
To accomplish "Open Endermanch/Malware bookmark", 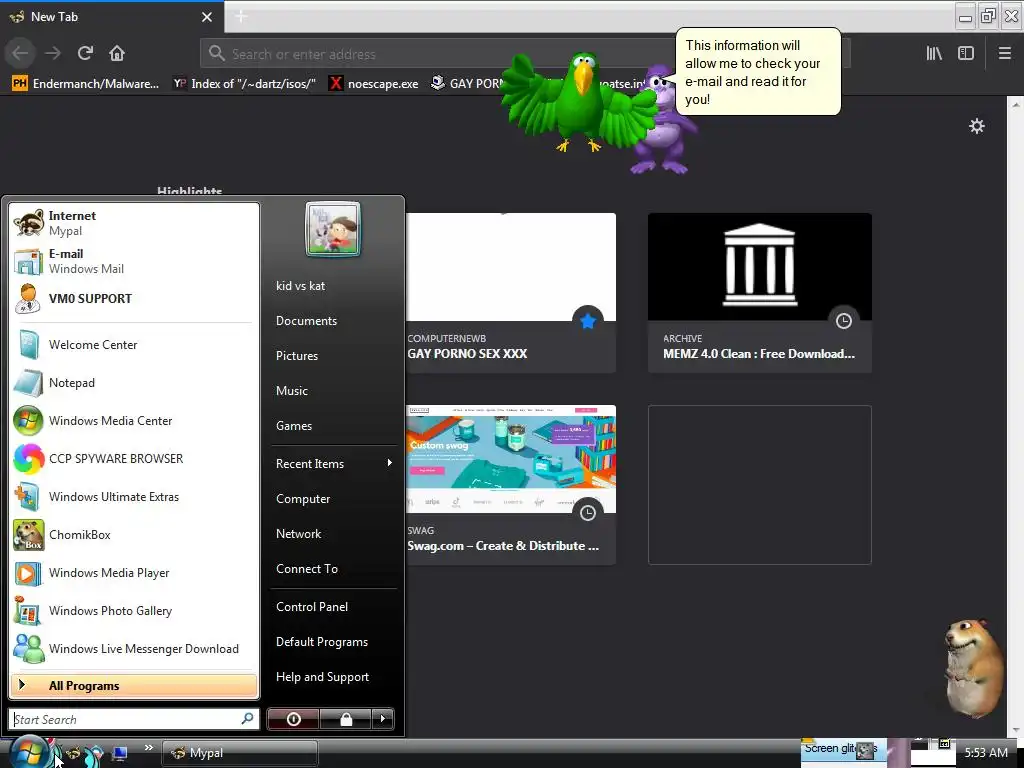I will click(x=86, y=84).
